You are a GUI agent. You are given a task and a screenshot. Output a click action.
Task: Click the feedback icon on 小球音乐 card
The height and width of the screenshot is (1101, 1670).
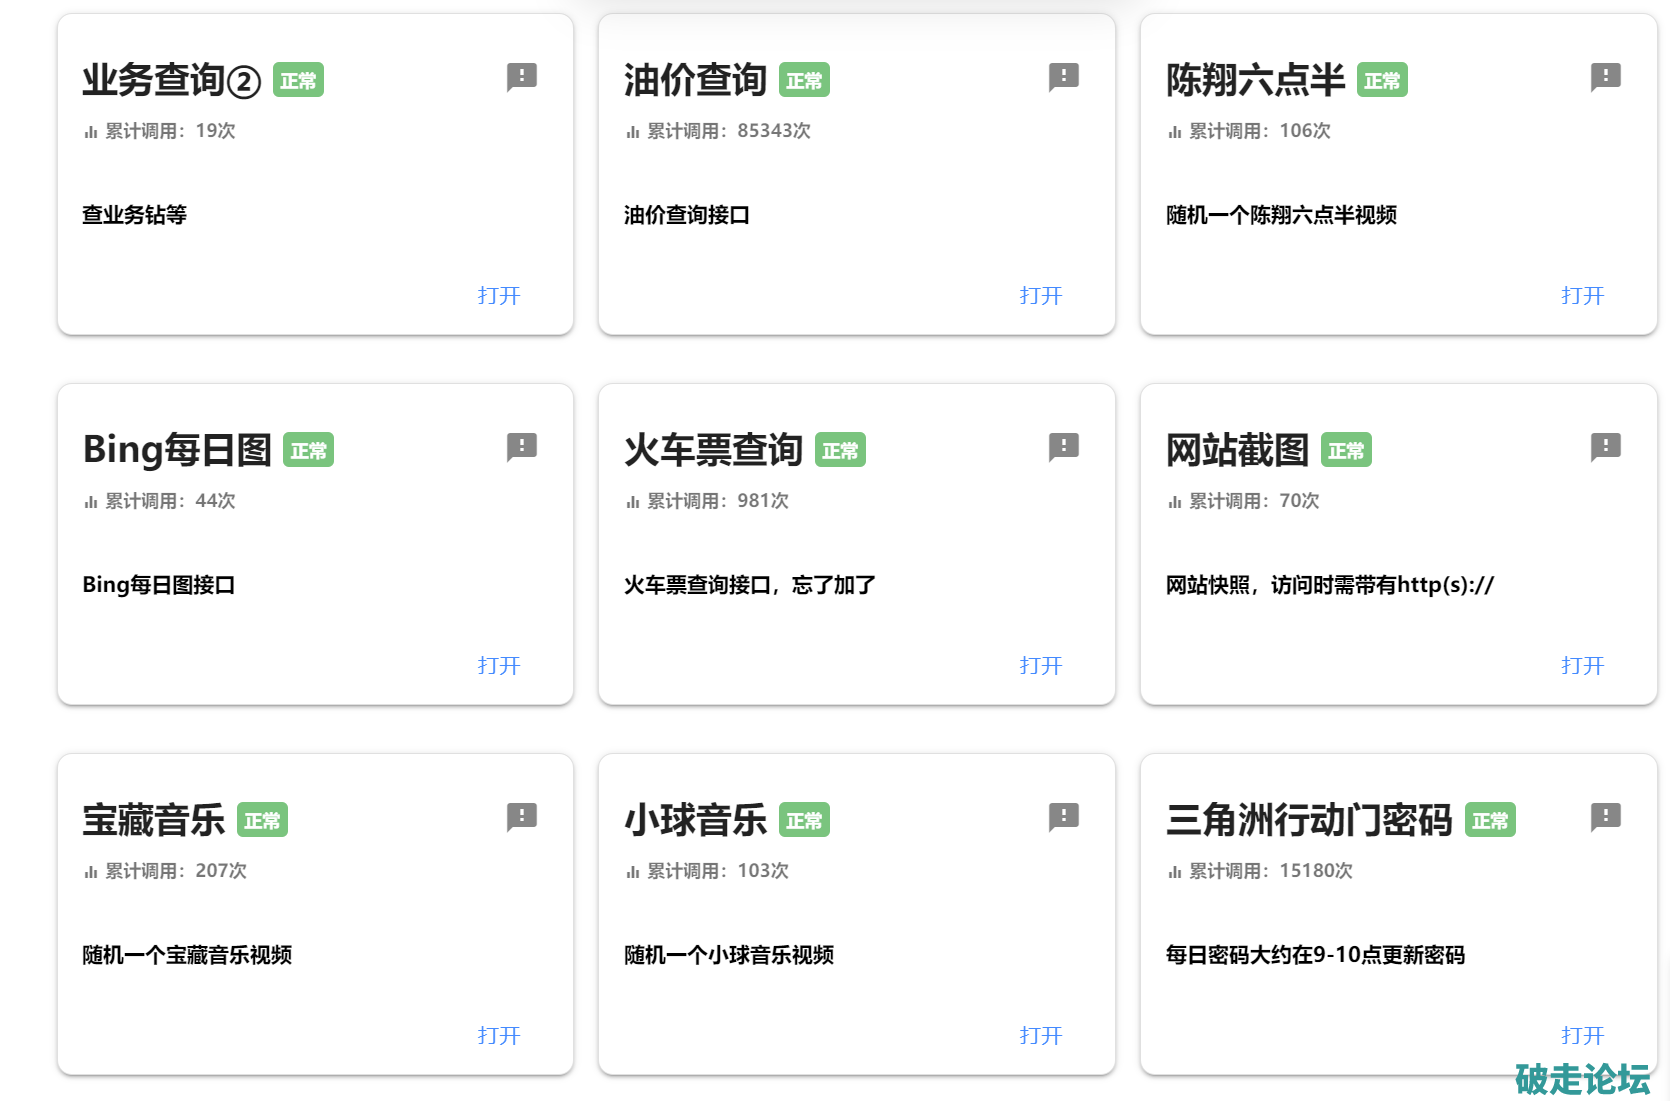1063,817
